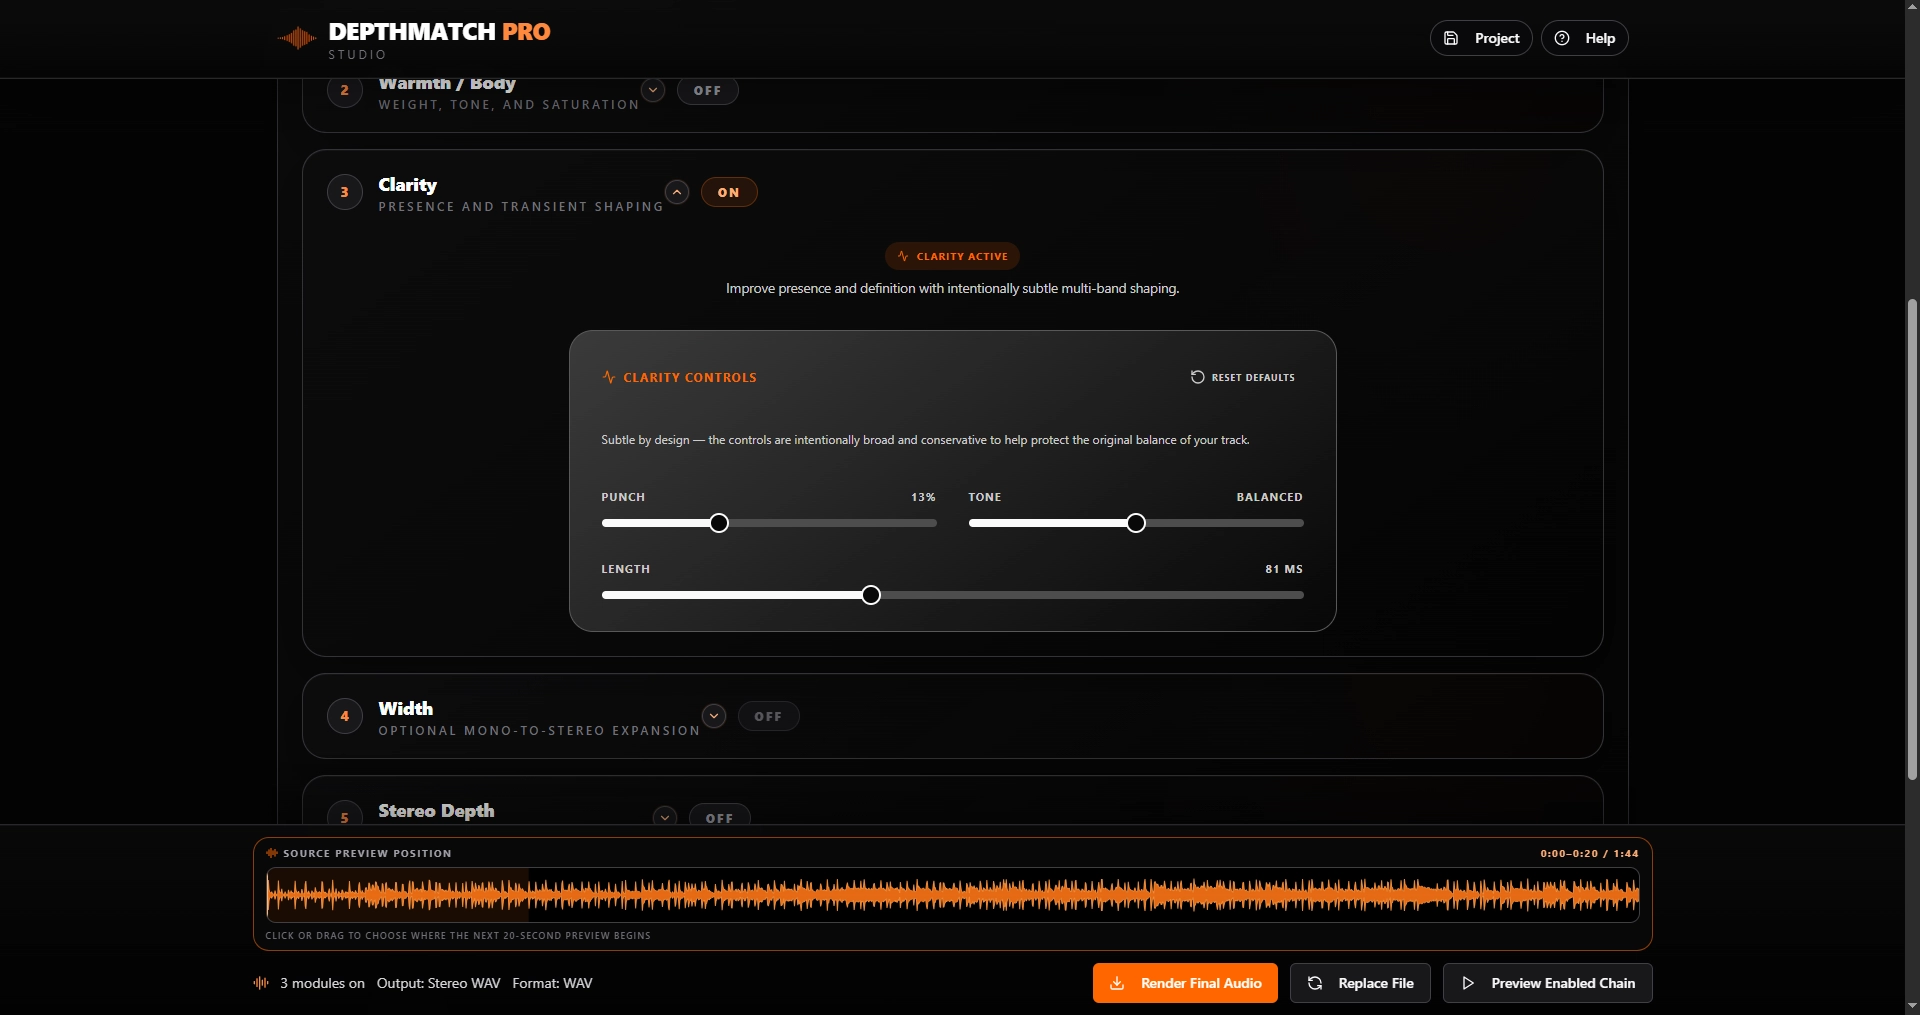This screenshot has width=1920, height=1015.
Task: Click the Source Preview Position waveform icon
Action: click(272, 853)
